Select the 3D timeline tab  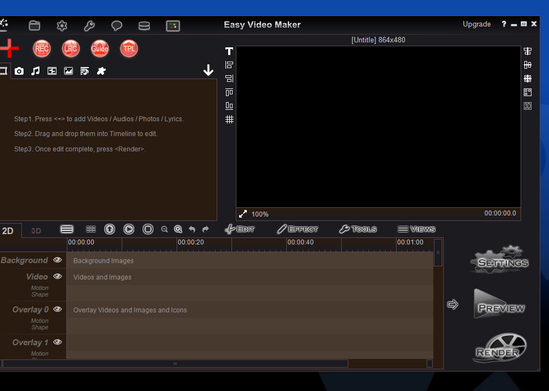[36, 231]
